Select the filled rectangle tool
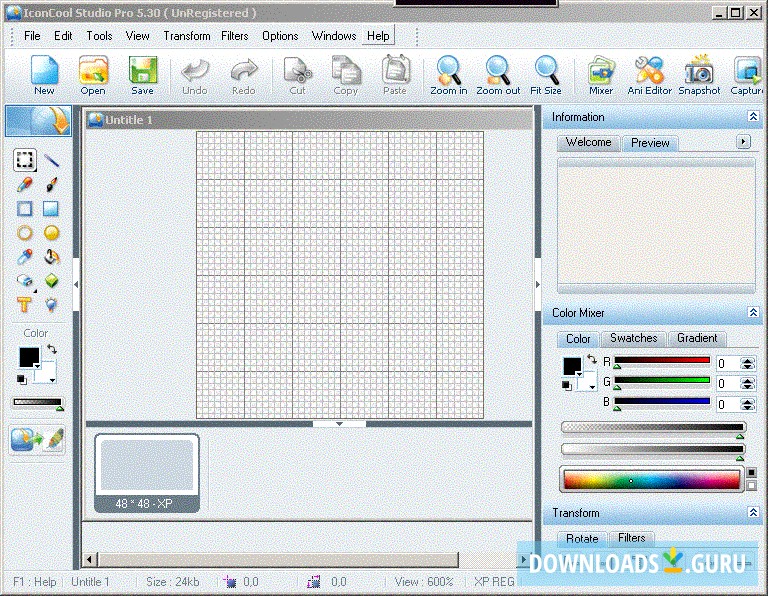This screenshot has width=768, height=596. click(x=51, y=209)
